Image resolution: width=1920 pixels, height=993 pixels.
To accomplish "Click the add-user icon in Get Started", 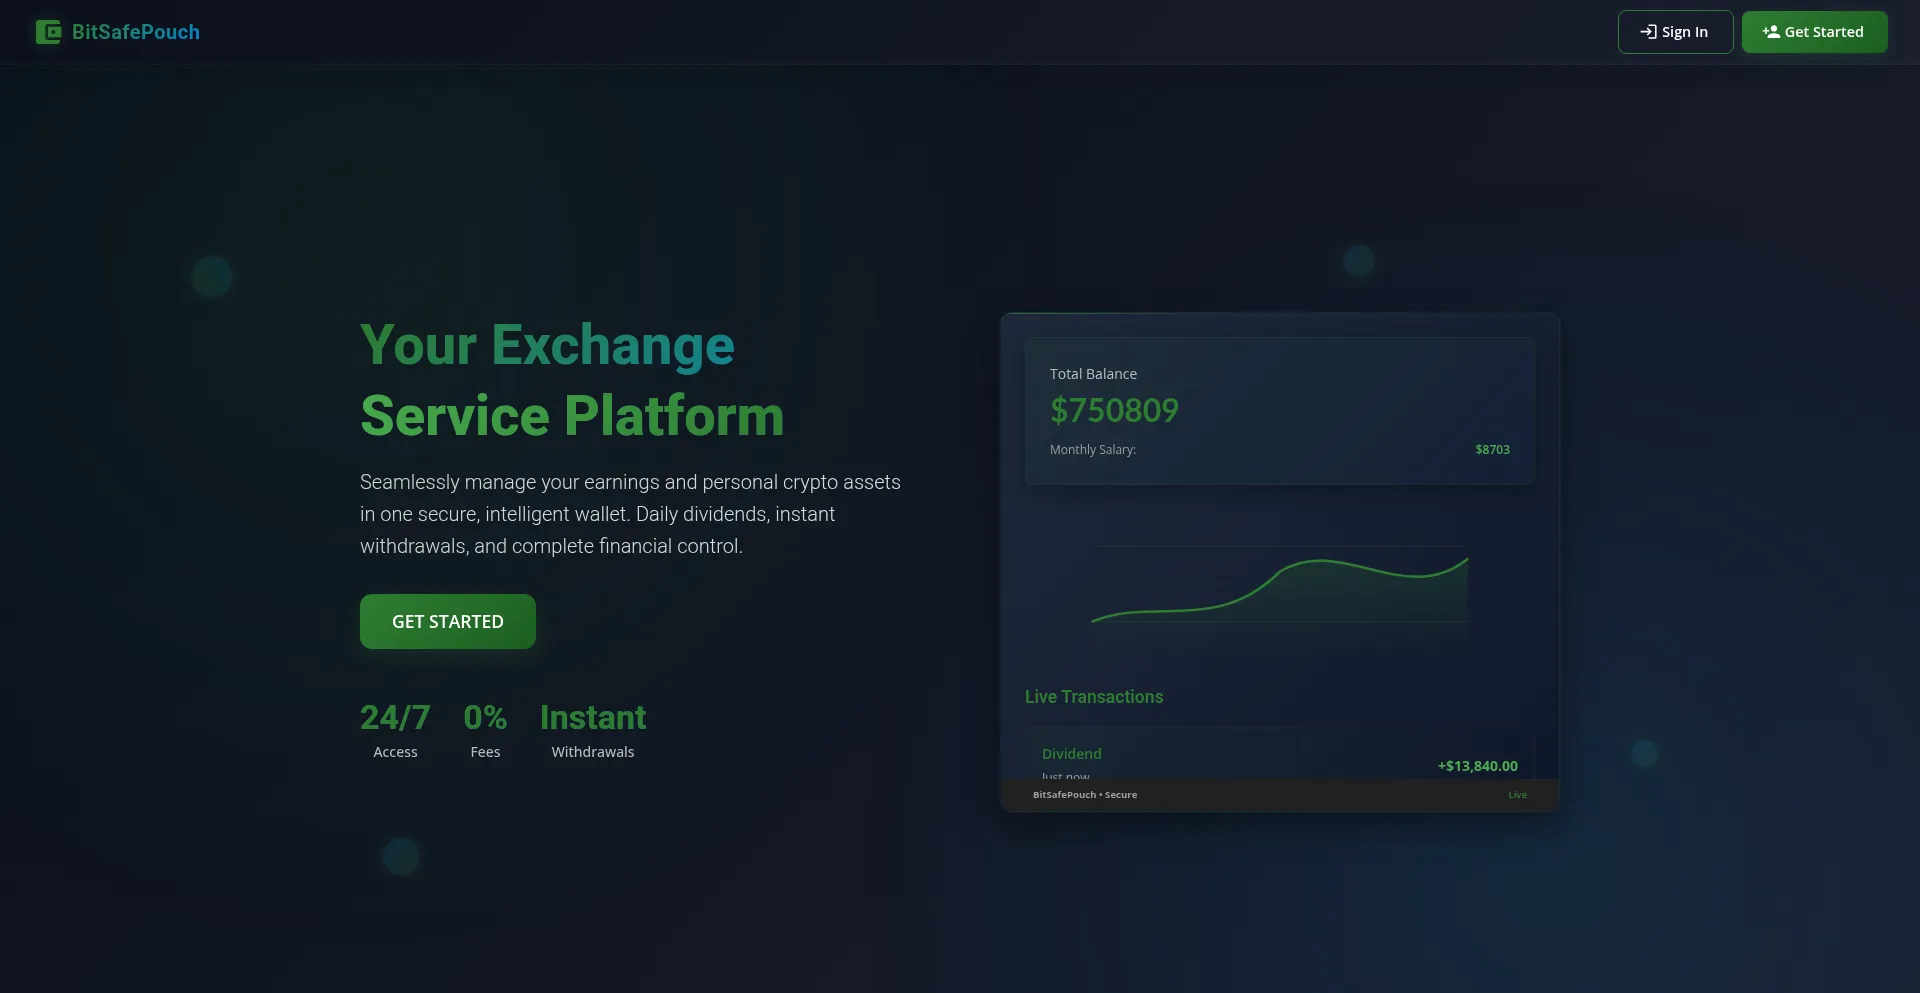I will 1771,32.
